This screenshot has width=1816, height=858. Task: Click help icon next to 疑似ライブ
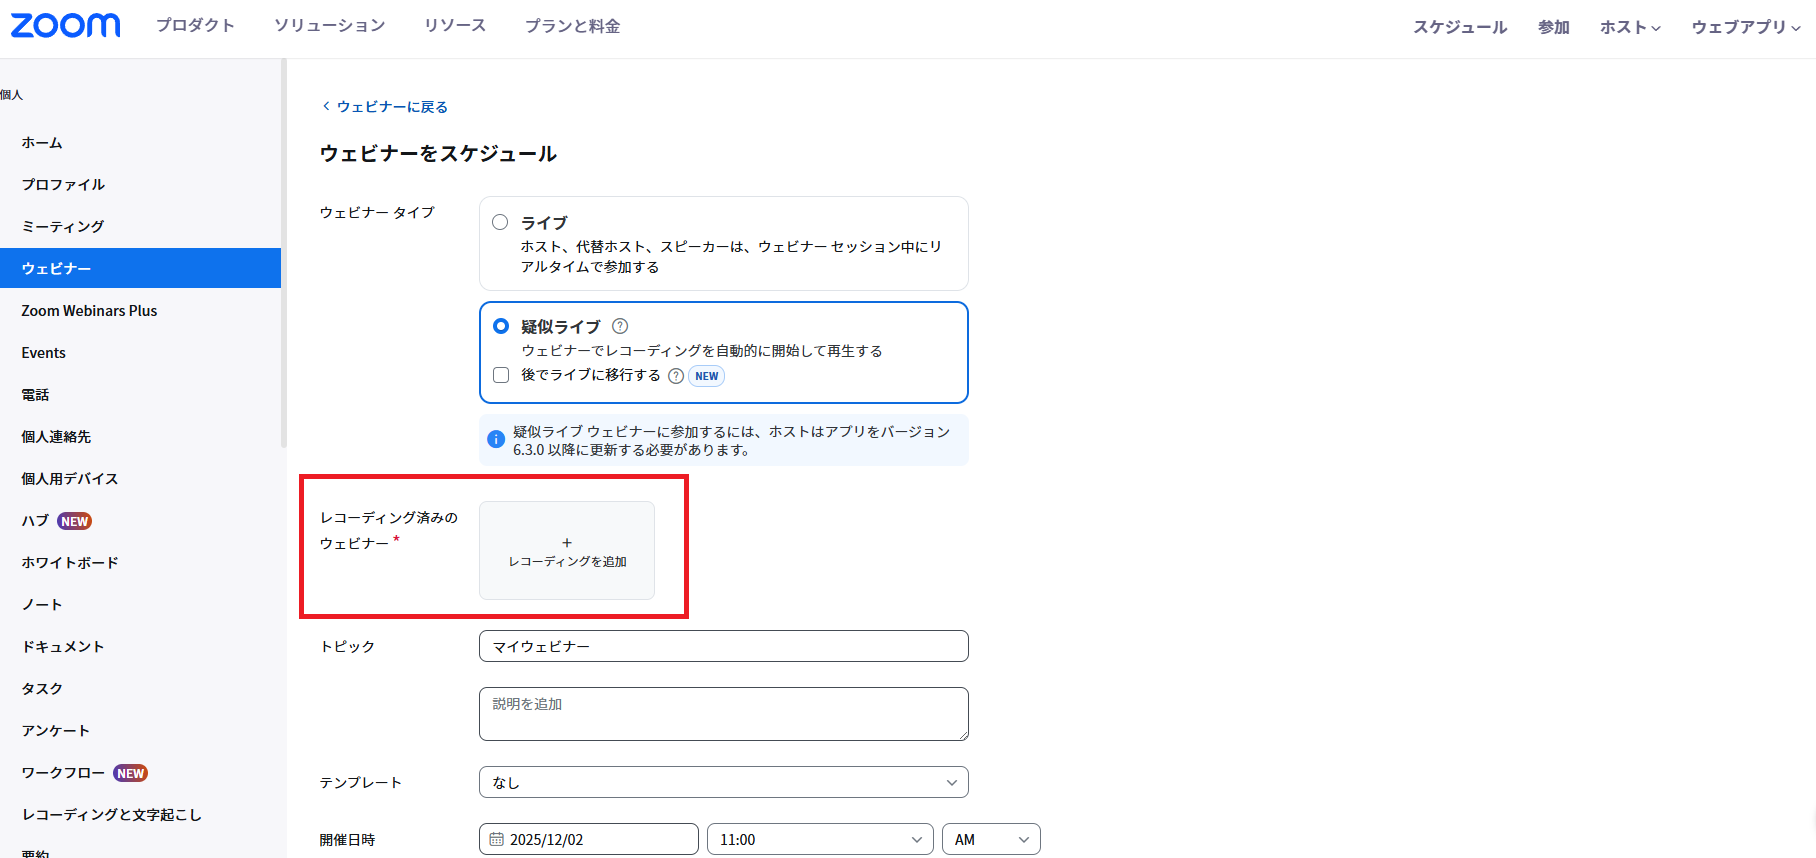coord(620,326)
